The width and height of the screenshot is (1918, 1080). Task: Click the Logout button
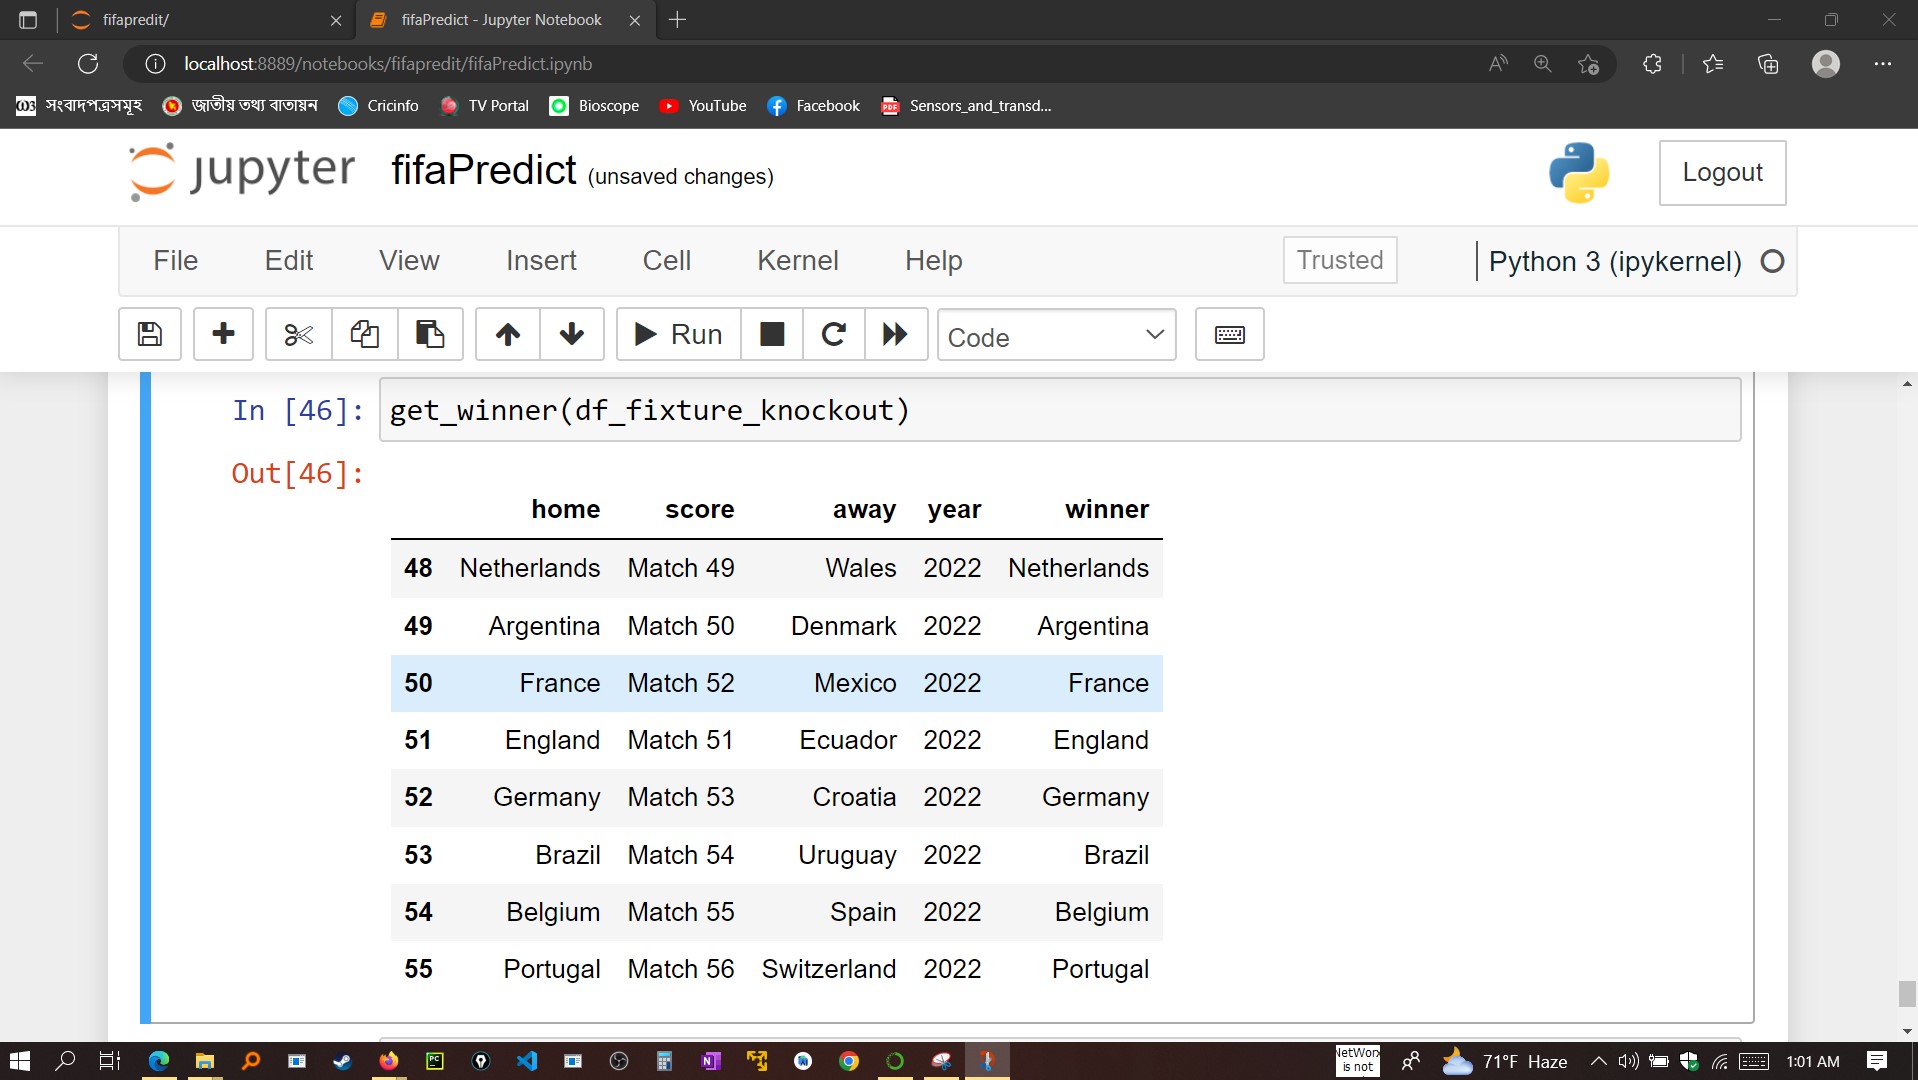[1721, 172]
